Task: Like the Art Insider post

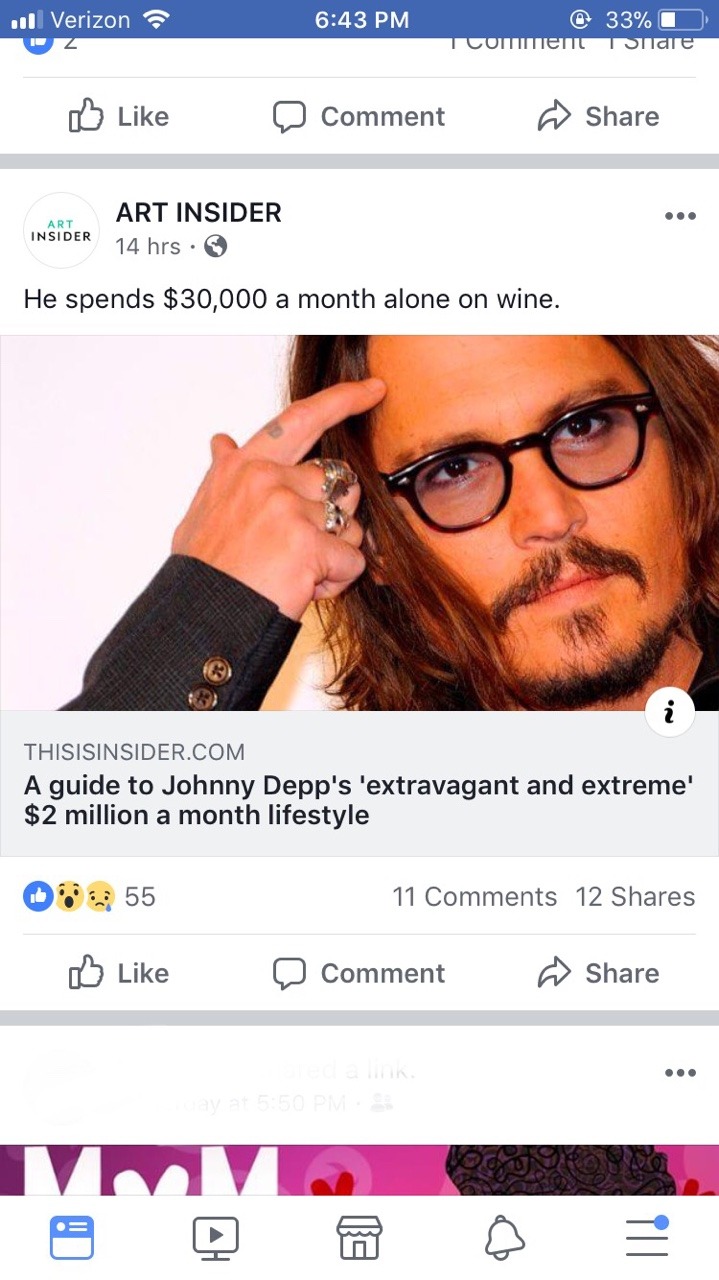Action: tap(118, 973)
